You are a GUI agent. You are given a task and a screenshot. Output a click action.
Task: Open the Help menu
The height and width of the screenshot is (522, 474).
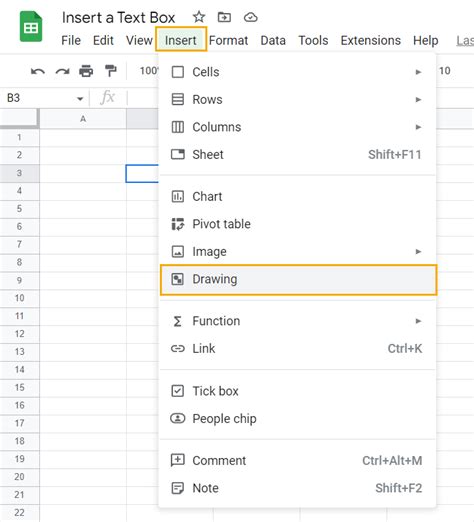coord(426,40)
